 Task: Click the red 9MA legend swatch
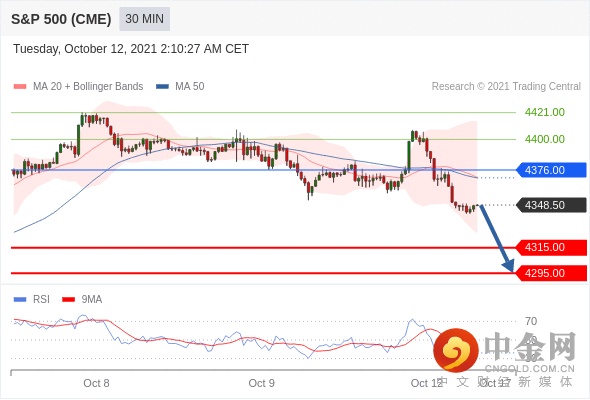68,300
